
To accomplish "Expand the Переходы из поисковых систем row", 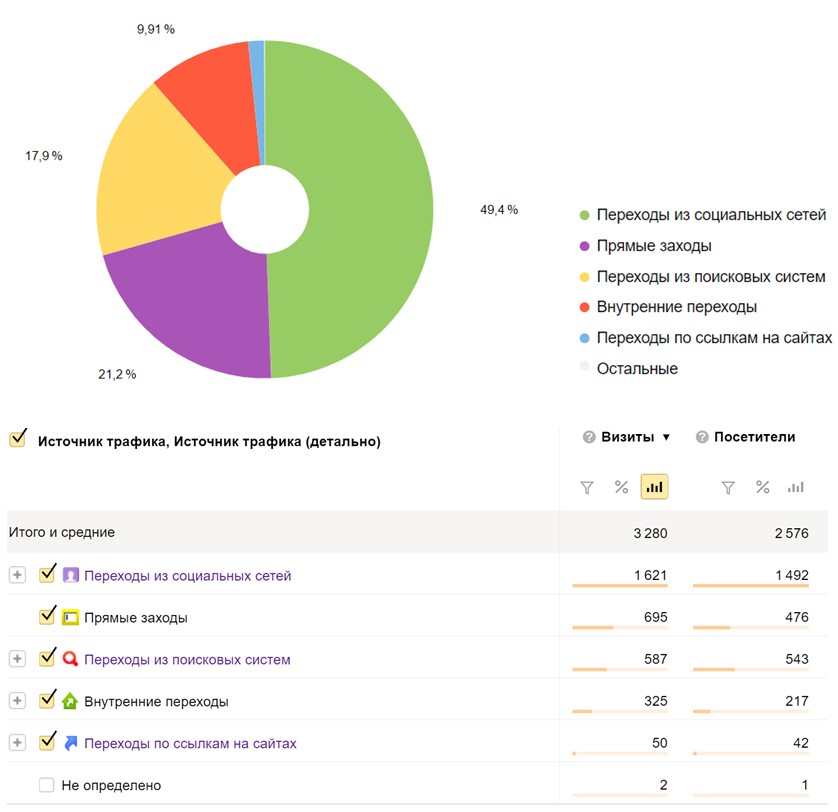I will (17, 659).
